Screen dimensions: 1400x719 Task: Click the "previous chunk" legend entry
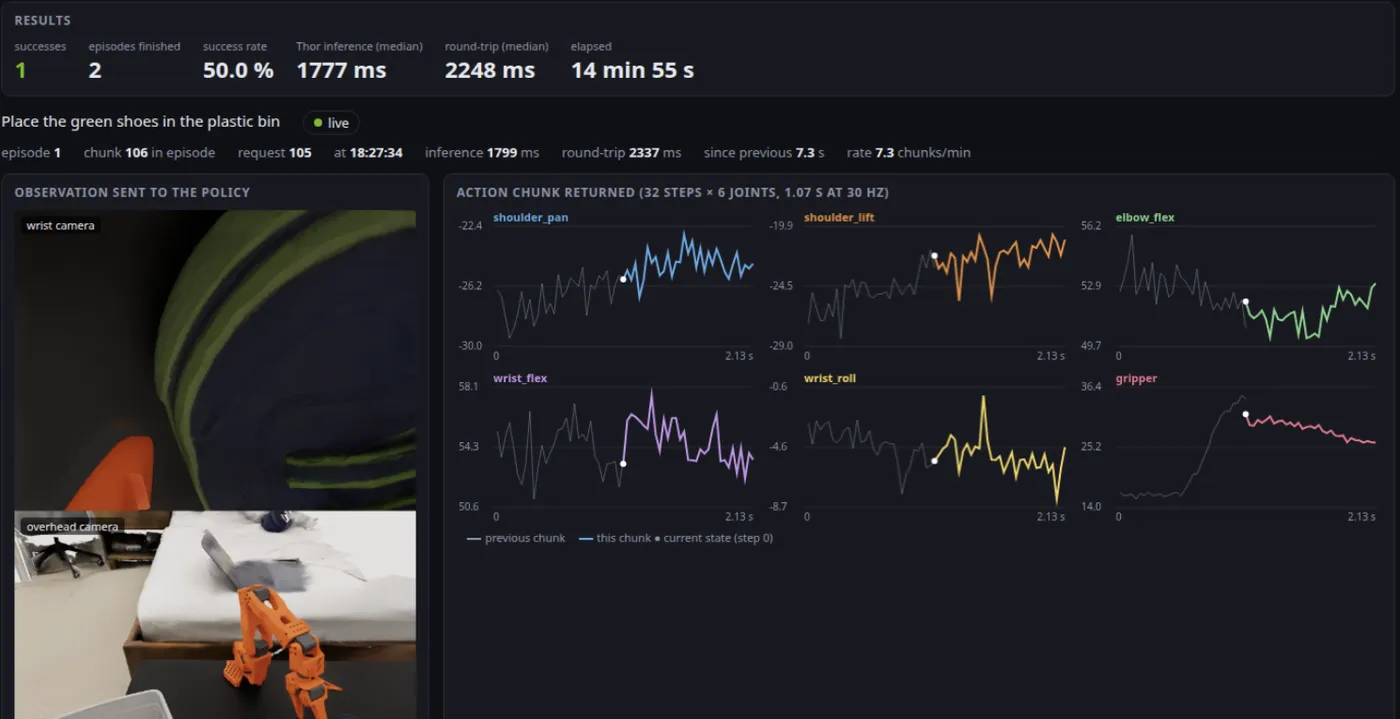[x=516, y=538]
